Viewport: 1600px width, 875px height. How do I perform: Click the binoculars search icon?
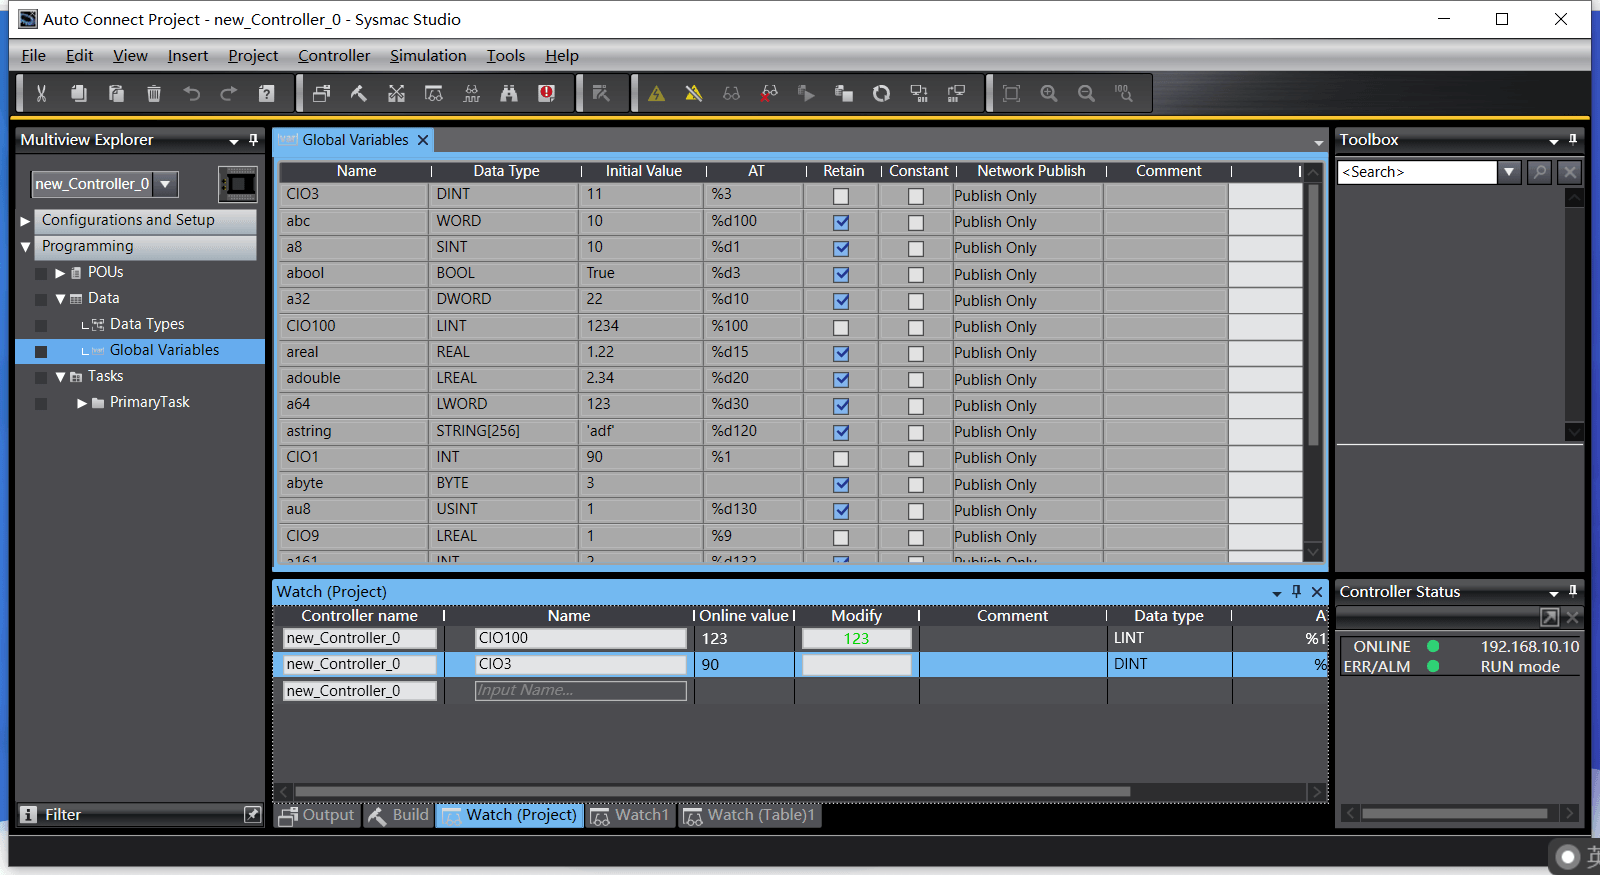tap(509, 93)
